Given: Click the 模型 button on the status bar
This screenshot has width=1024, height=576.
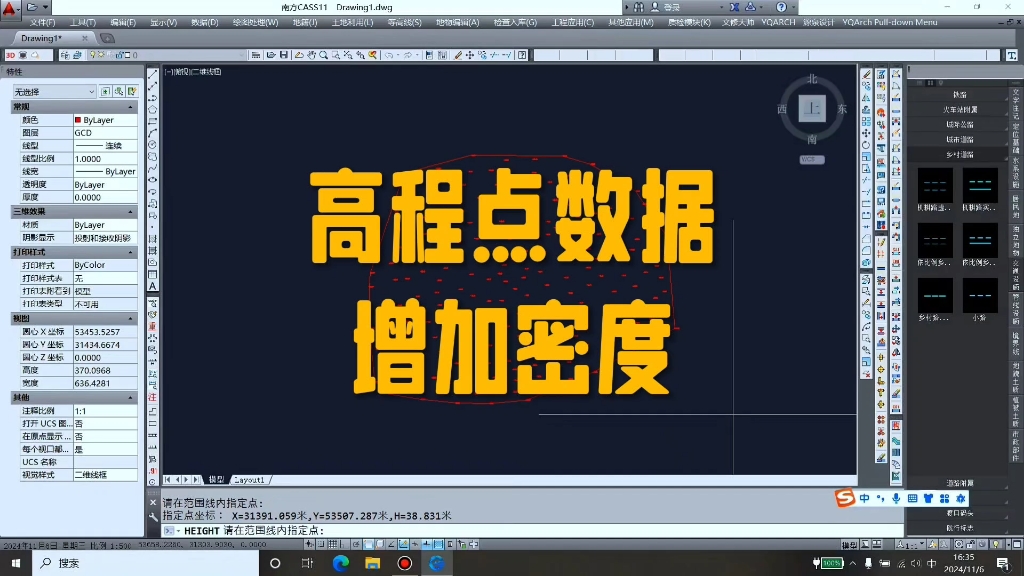Looking at the screenshot, I should point(850,543).
